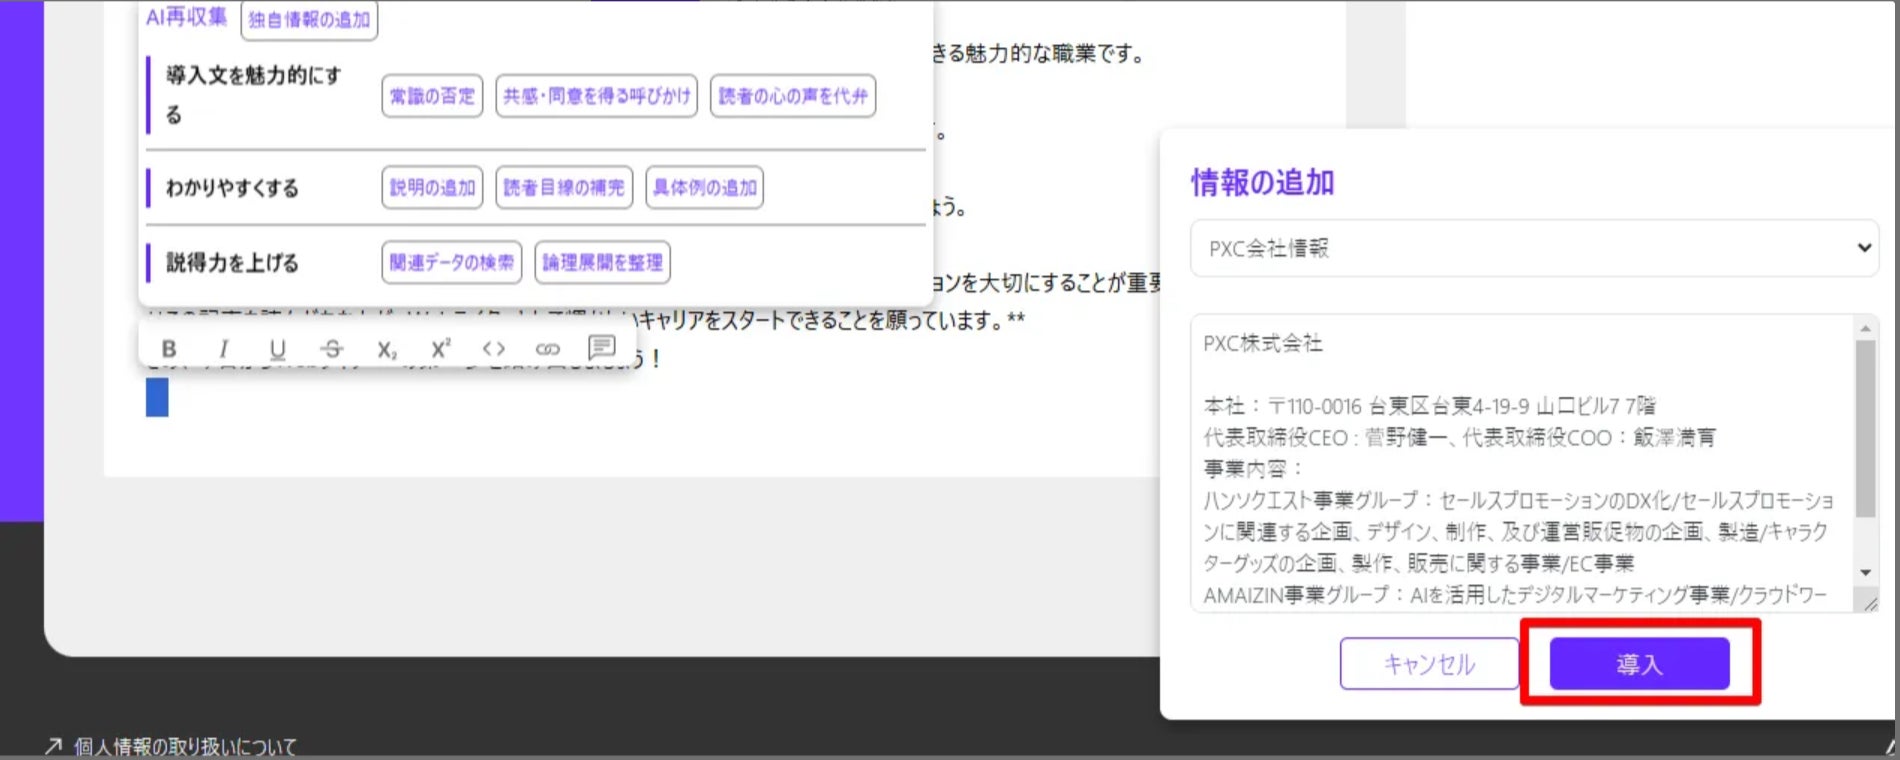Click the わかりやすくする row label
Screen dimensions: 1900x760
click(232, 188)
